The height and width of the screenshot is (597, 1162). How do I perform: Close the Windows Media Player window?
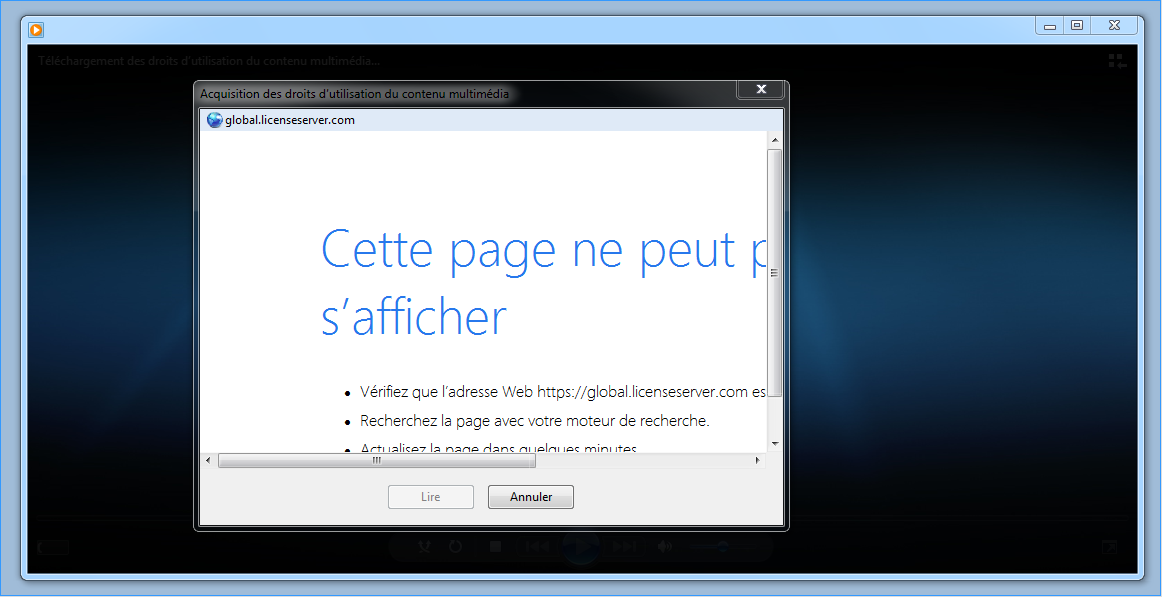tap(1114, 26)
